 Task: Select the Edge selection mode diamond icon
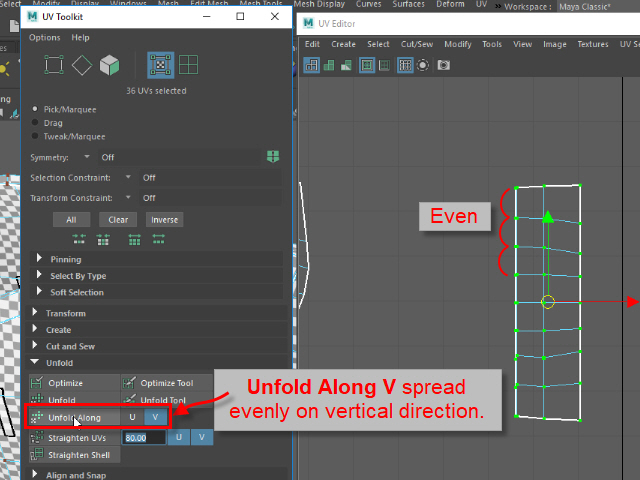82,65
